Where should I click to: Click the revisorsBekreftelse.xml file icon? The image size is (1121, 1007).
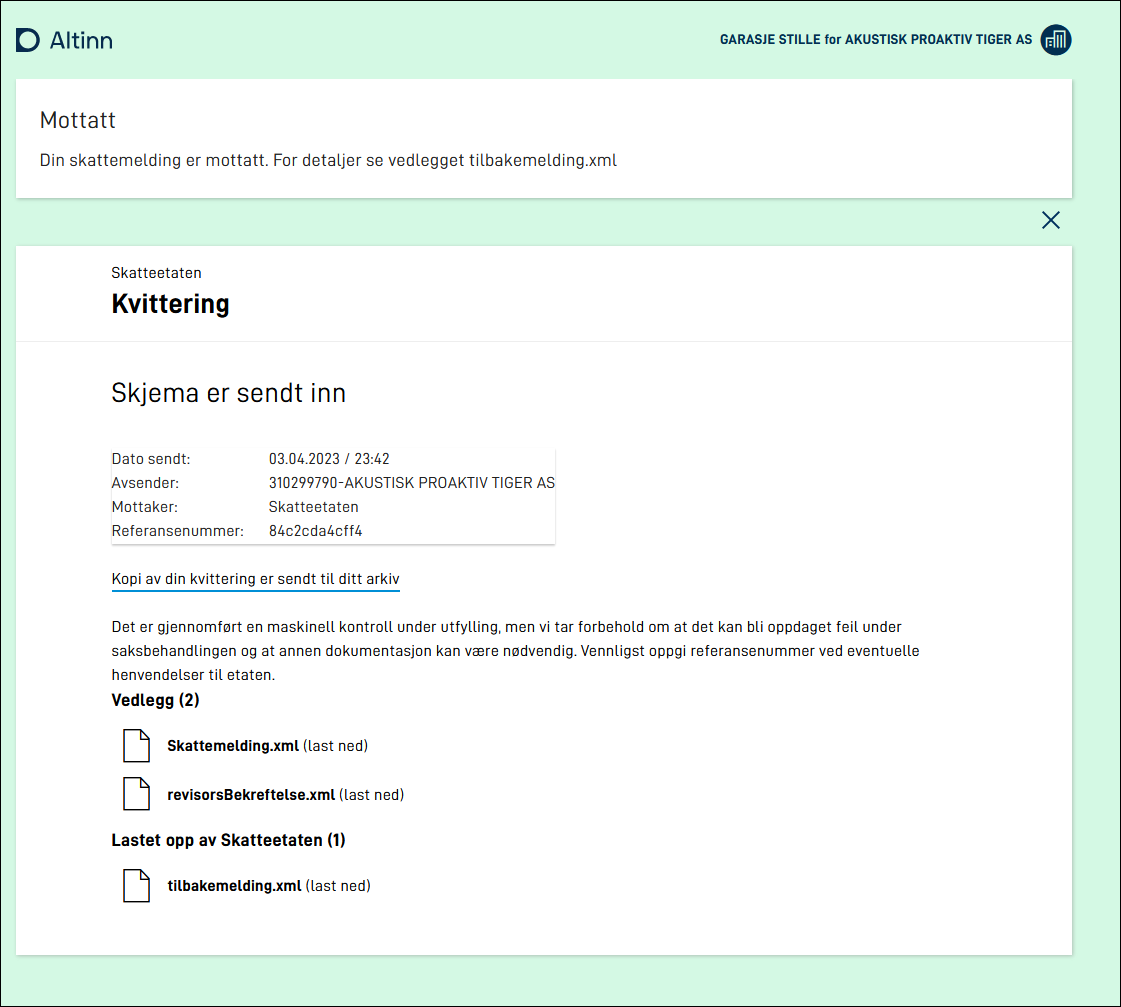(137, 794)
